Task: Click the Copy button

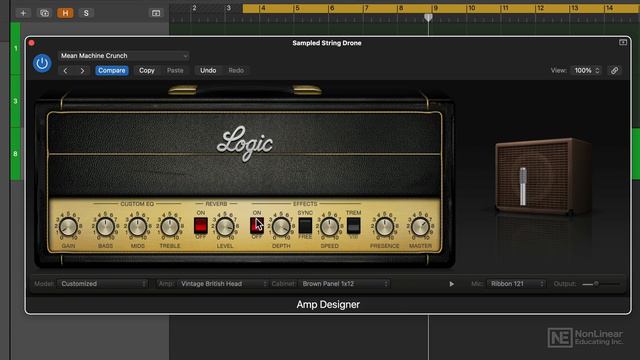Action: click(x=147, y=71)
